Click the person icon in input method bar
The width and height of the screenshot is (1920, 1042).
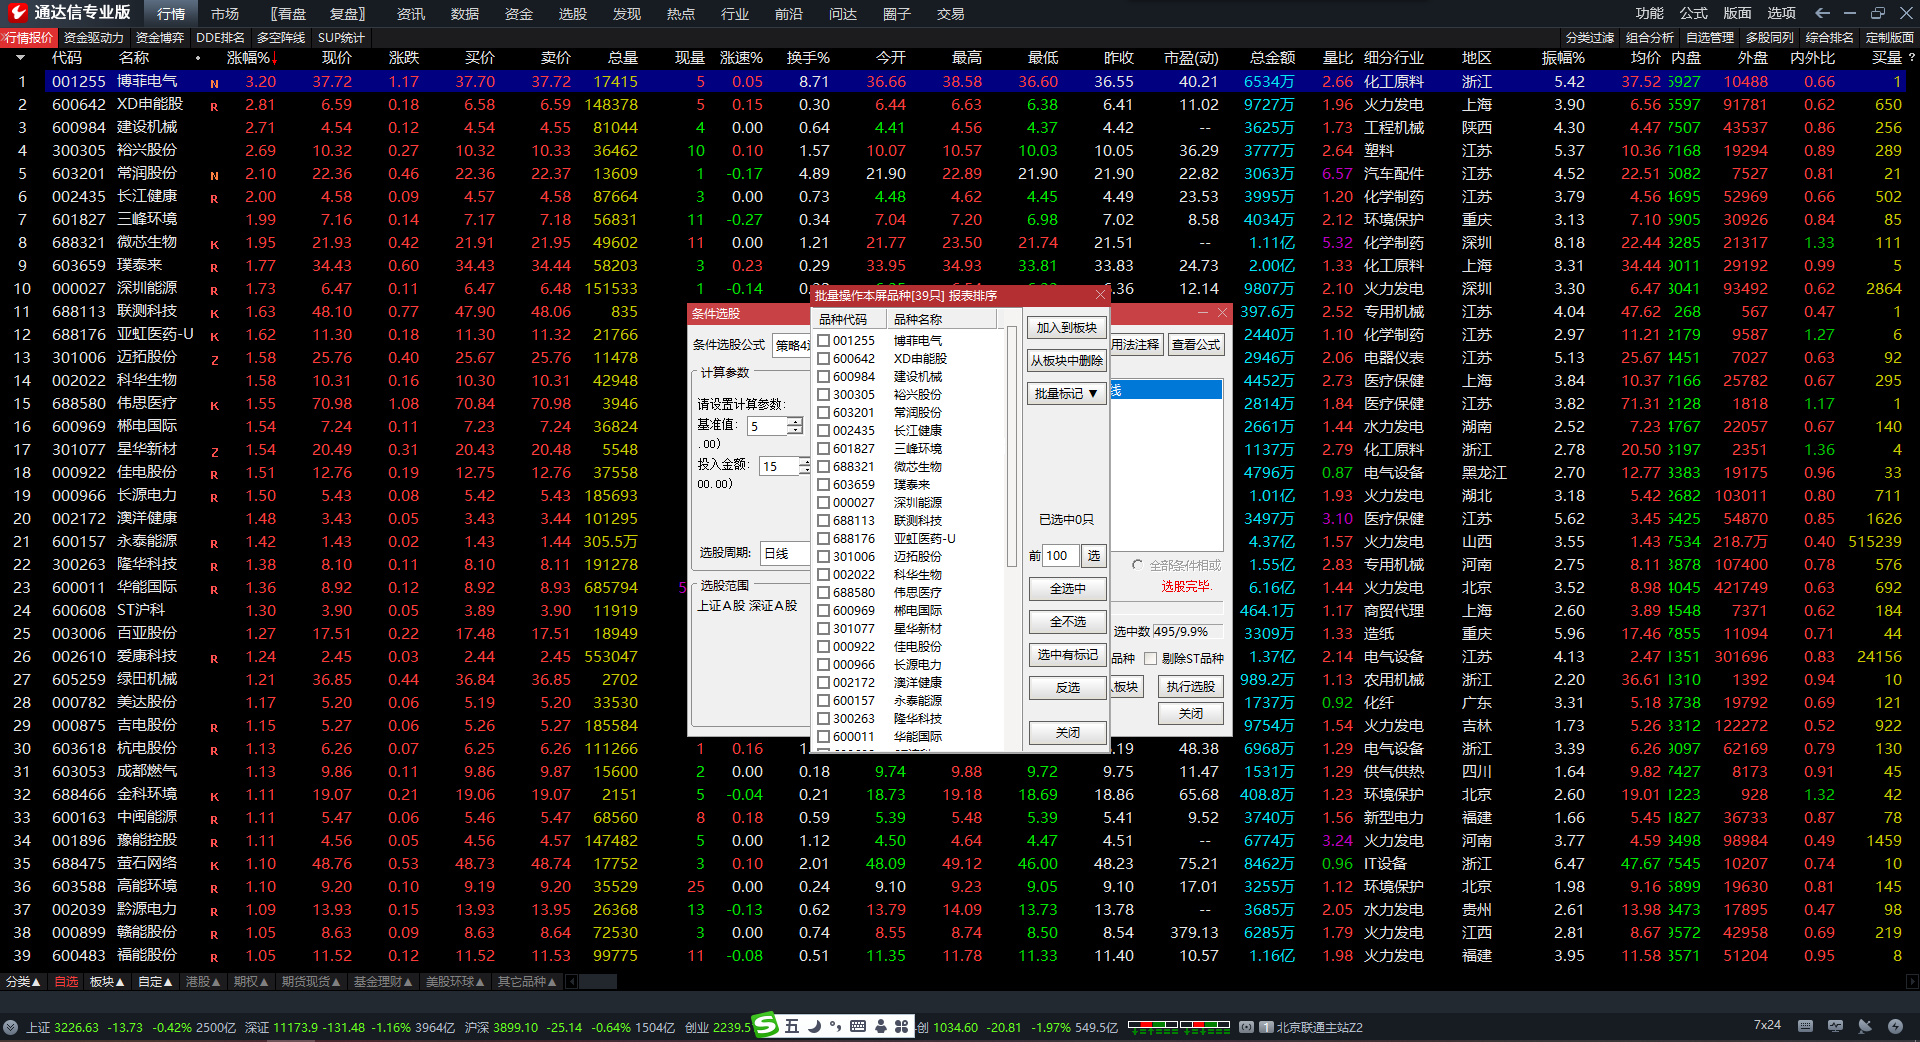tap(880, 1026)
